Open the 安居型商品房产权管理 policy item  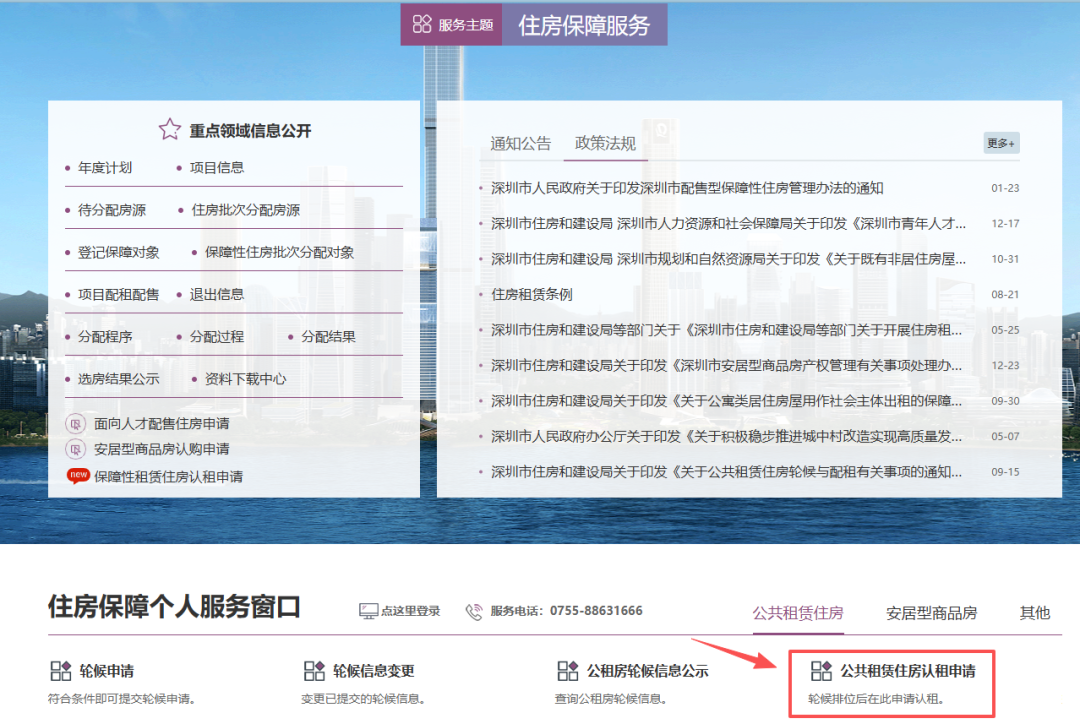[x=727, y=365]
